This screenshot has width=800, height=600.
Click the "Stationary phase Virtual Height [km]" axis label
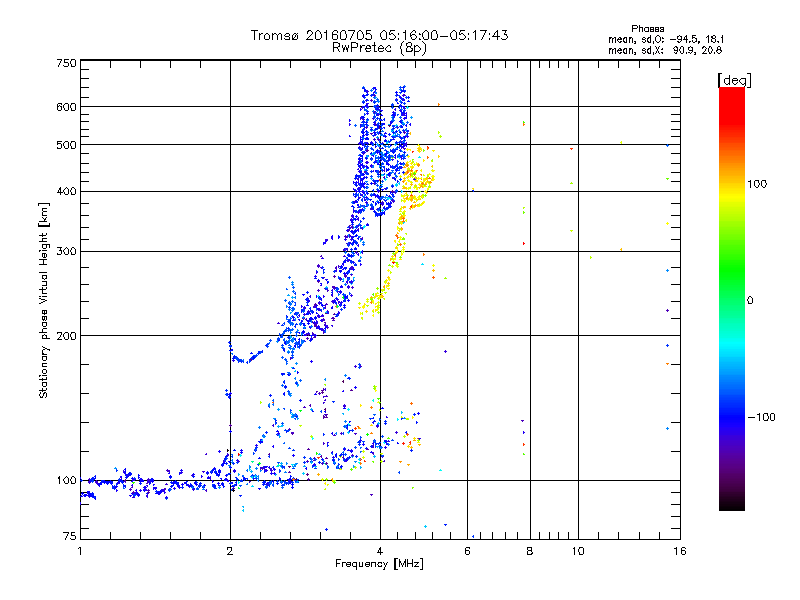pos(44,301)
